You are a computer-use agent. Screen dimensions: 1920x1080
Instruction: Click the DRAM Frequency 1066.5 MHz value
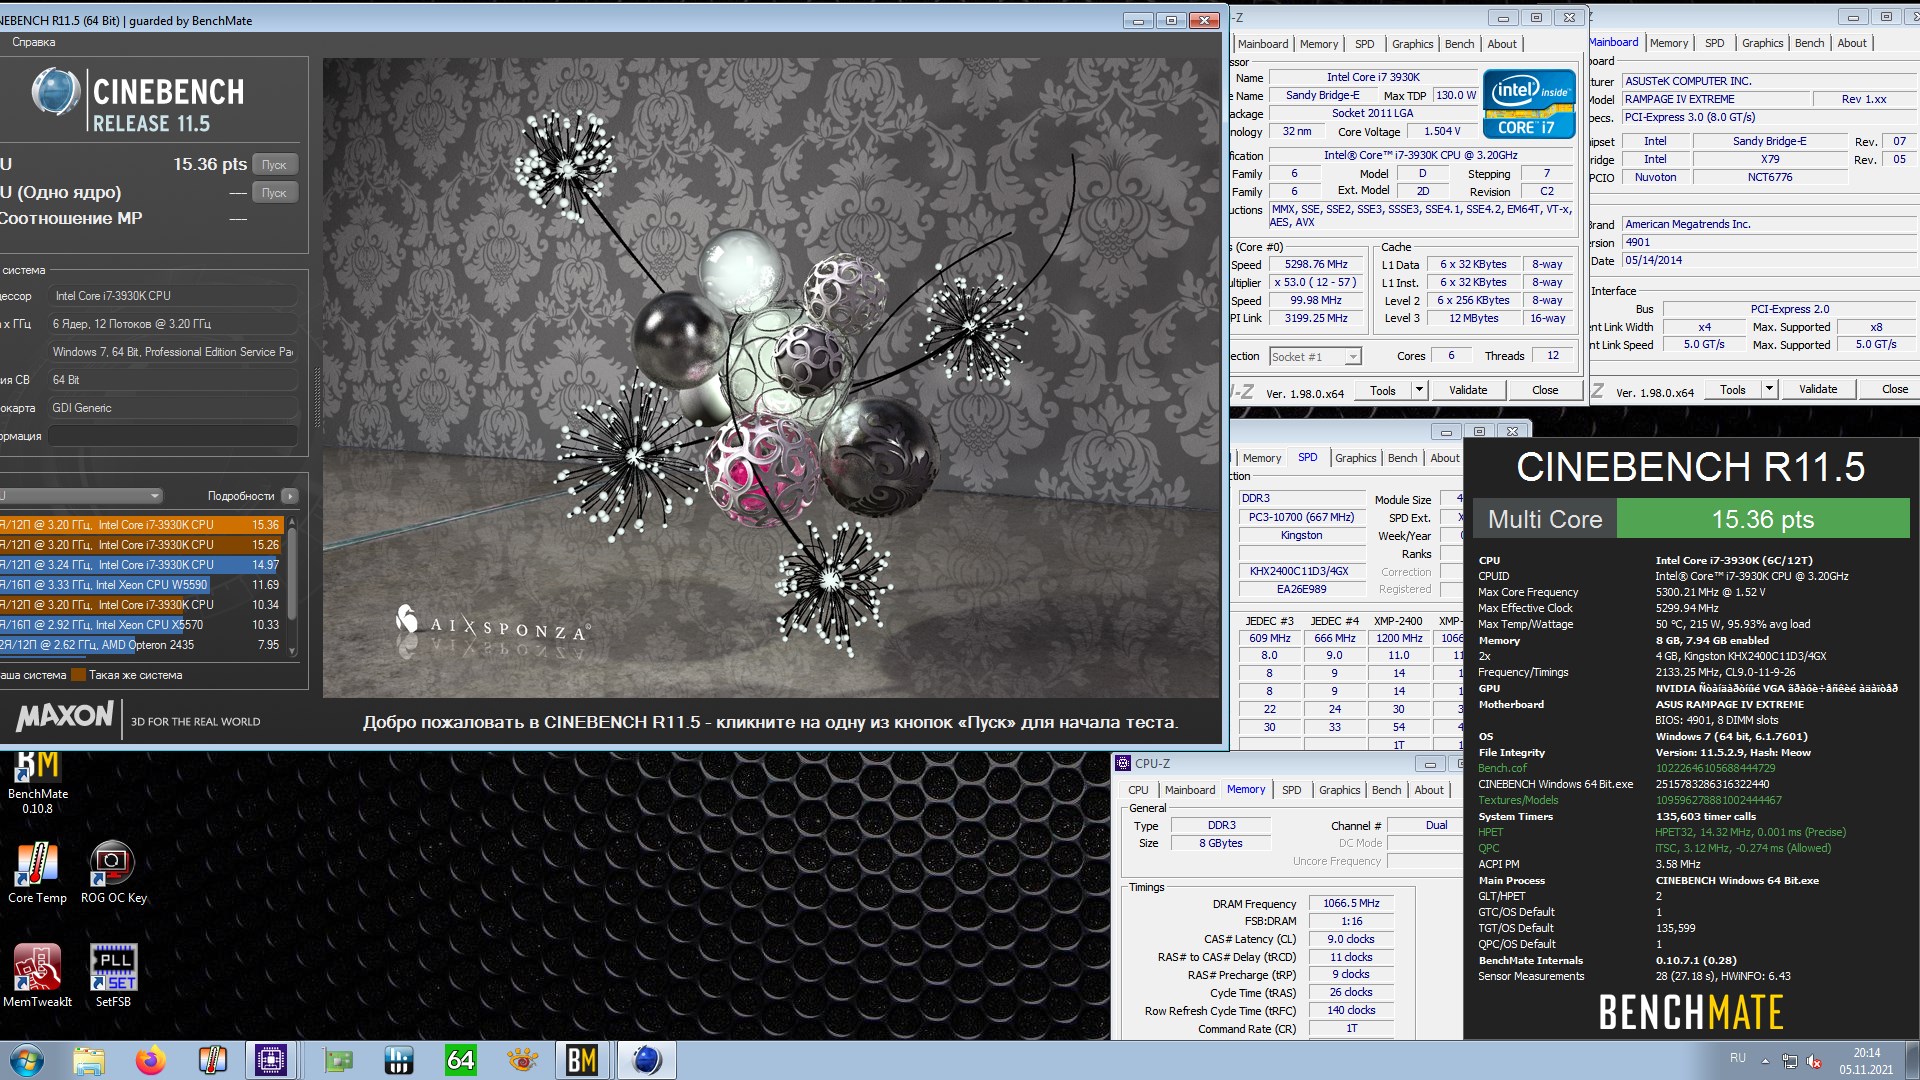click(1350, 903)
